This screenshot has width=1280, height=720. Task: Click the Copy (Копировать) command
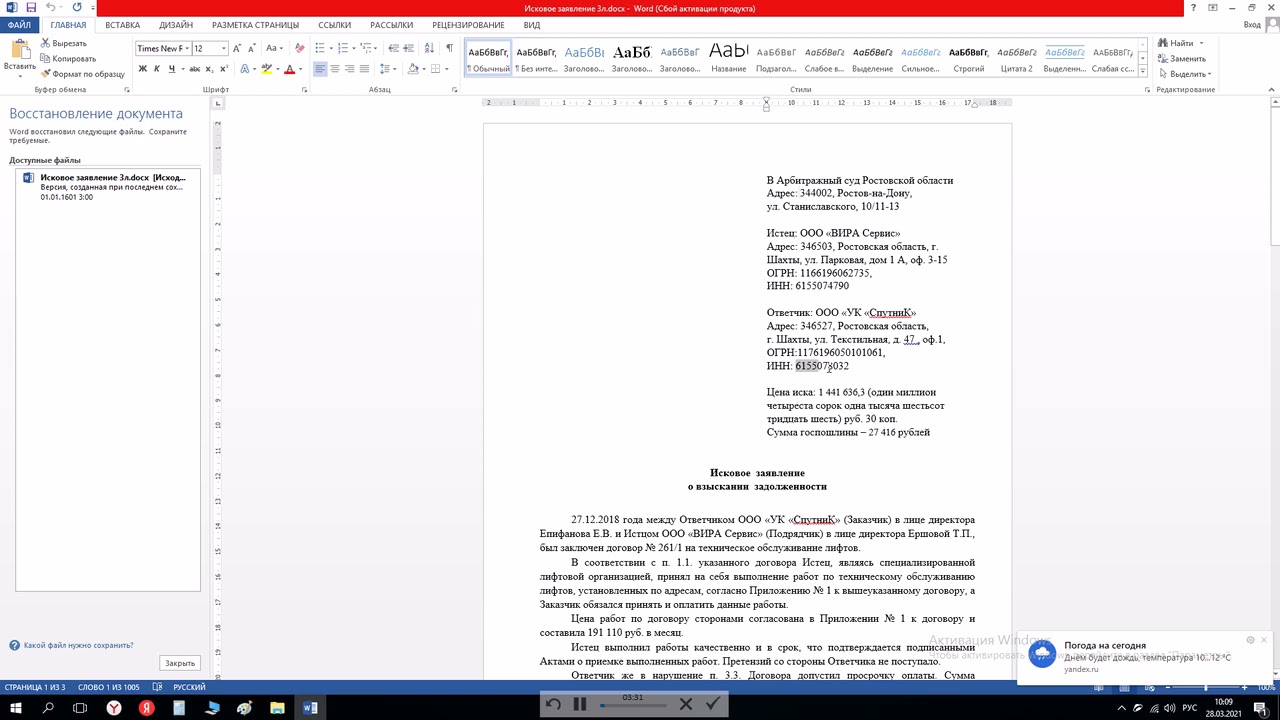tap(68, 58)
